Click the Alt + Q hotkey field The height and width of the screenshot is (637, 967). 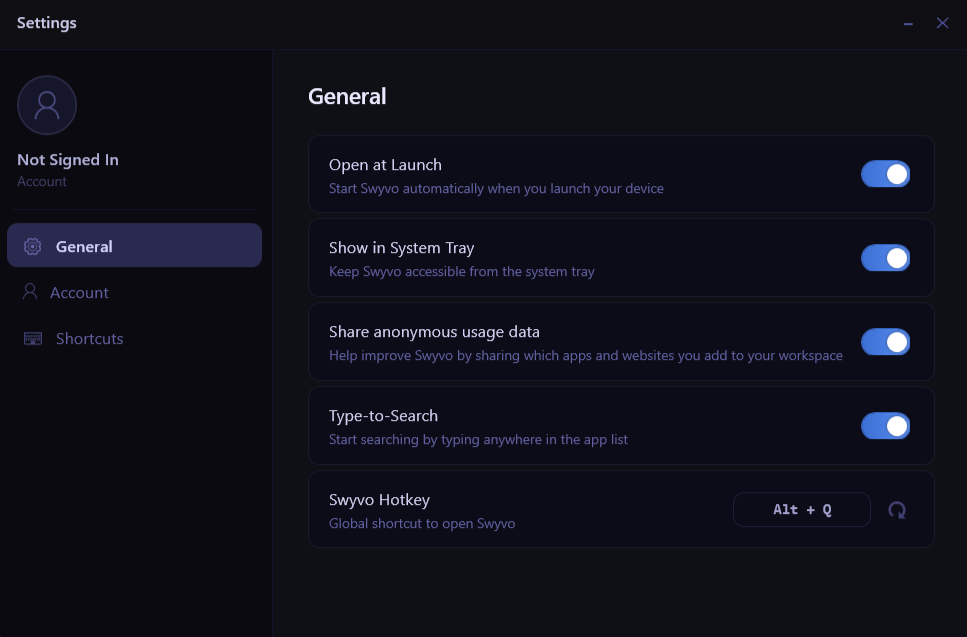(802, 509)
